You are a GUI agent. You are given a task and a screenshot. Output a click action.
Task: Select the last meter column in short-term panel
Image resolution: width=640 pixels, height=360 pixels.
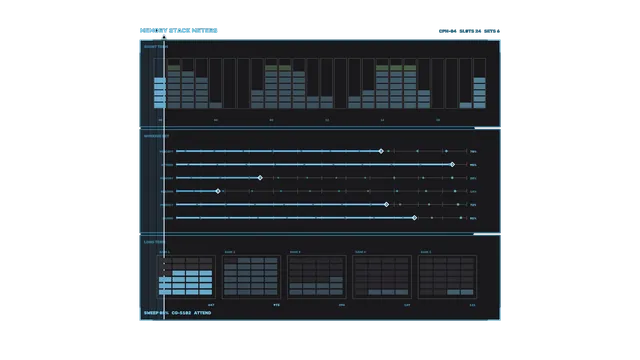[480, 83]
